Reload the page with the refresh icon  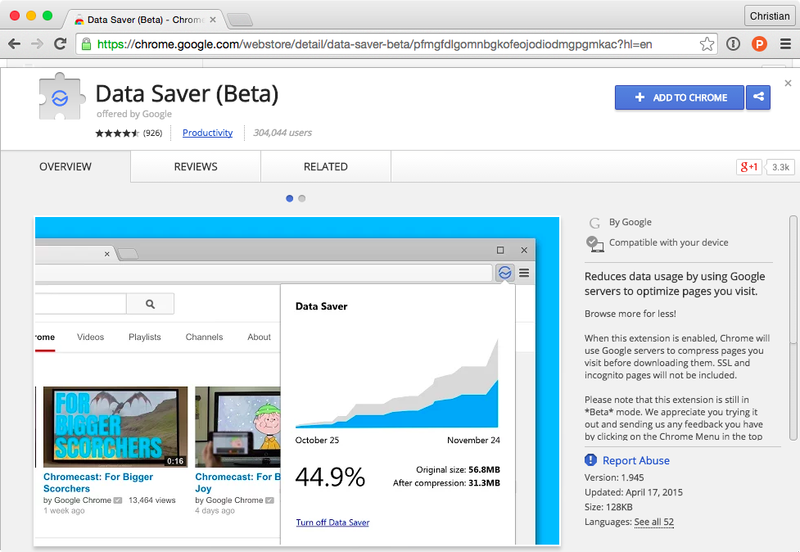click(x=60, y=44)
